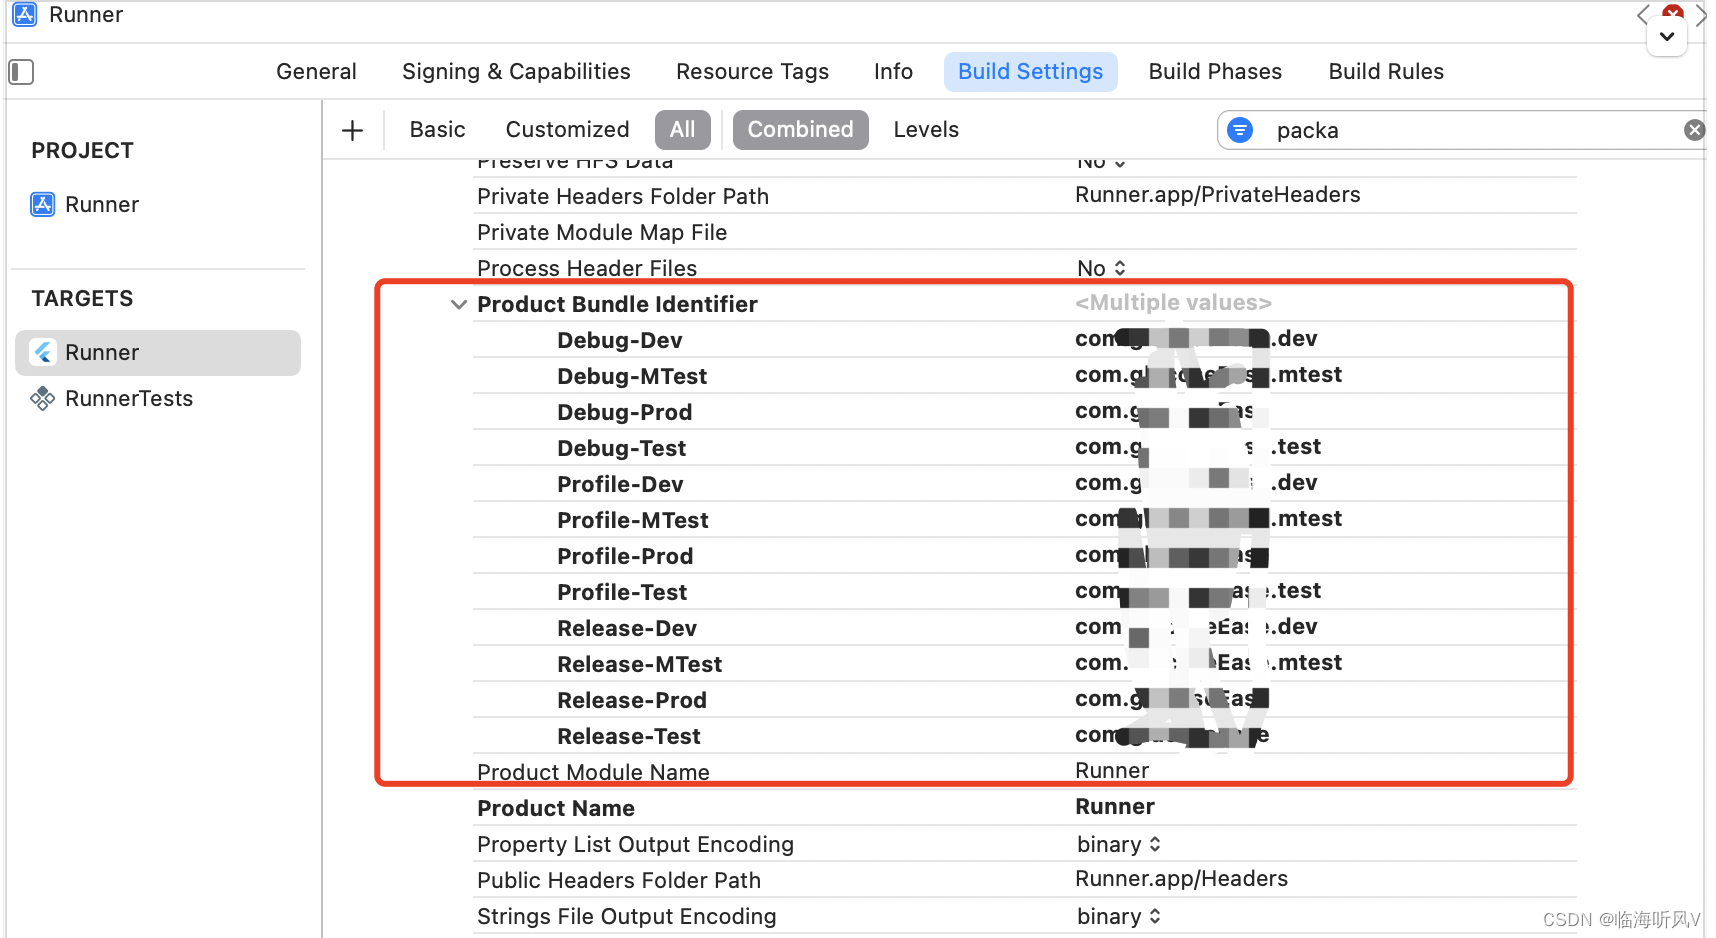Show Basic build settings
Viewport: 1716px width, 938px height.
[437, 130]
